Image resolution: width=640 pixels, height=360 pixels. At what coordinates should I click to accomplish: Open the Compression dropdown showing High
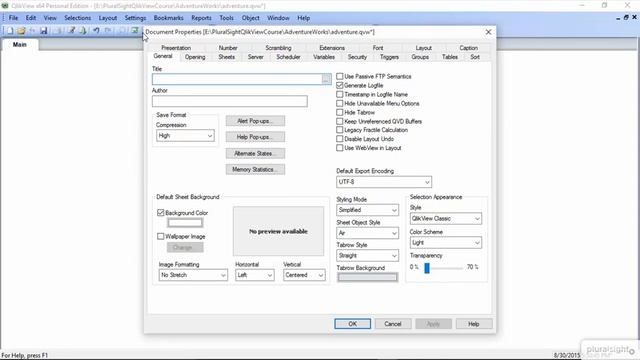click(185, 136)
